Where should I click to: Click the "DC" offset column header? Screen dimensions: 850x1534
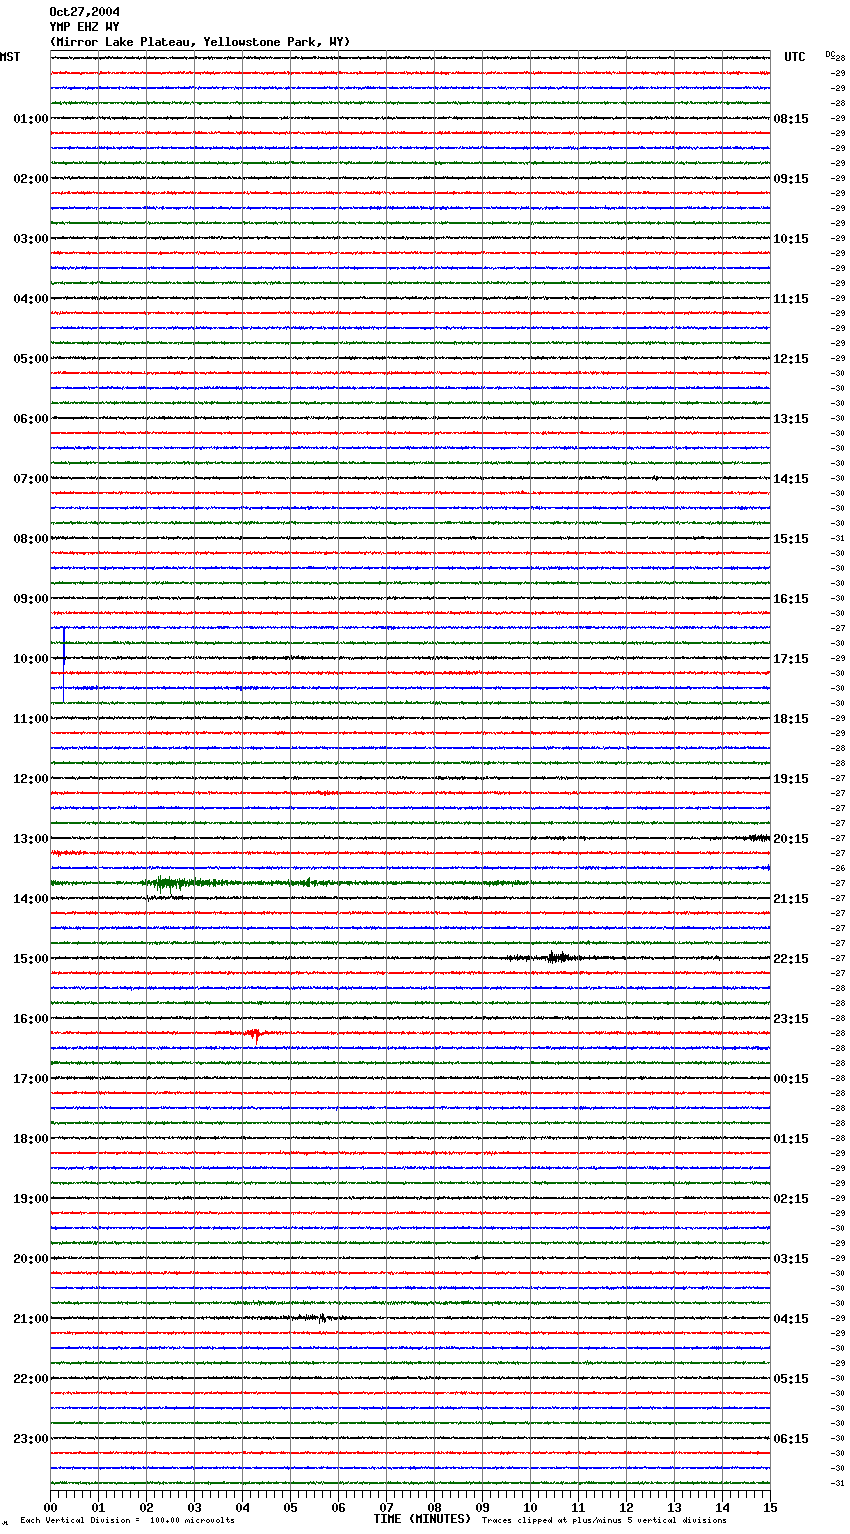830,54
